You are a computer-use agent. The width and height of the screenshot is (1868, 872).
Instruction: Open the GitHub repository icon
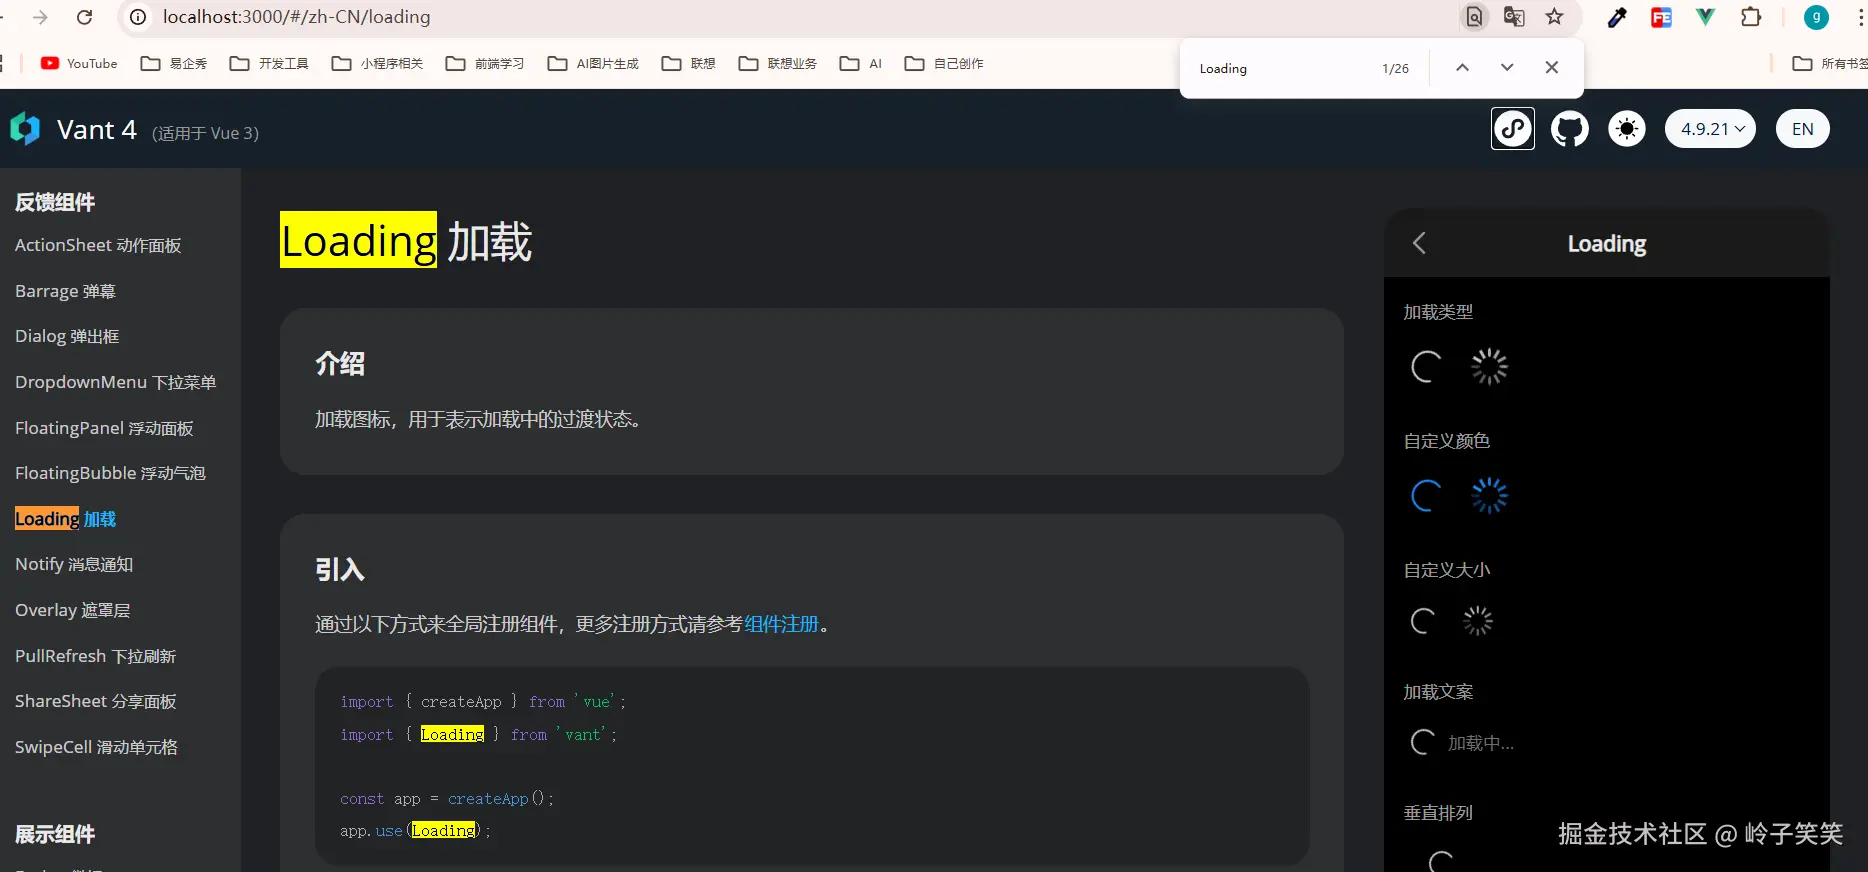click(1569, 128)
